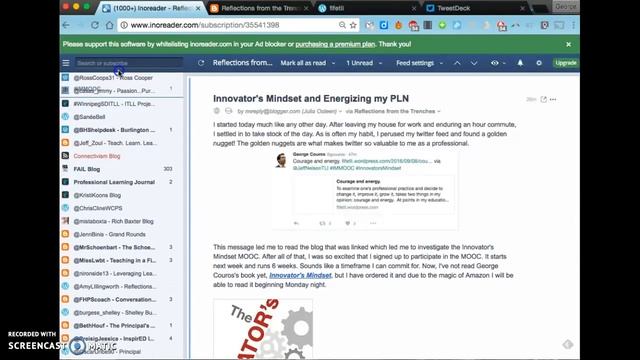Open notifications bell icon
The height and width of the screenshot is (360, 640).
520,63
